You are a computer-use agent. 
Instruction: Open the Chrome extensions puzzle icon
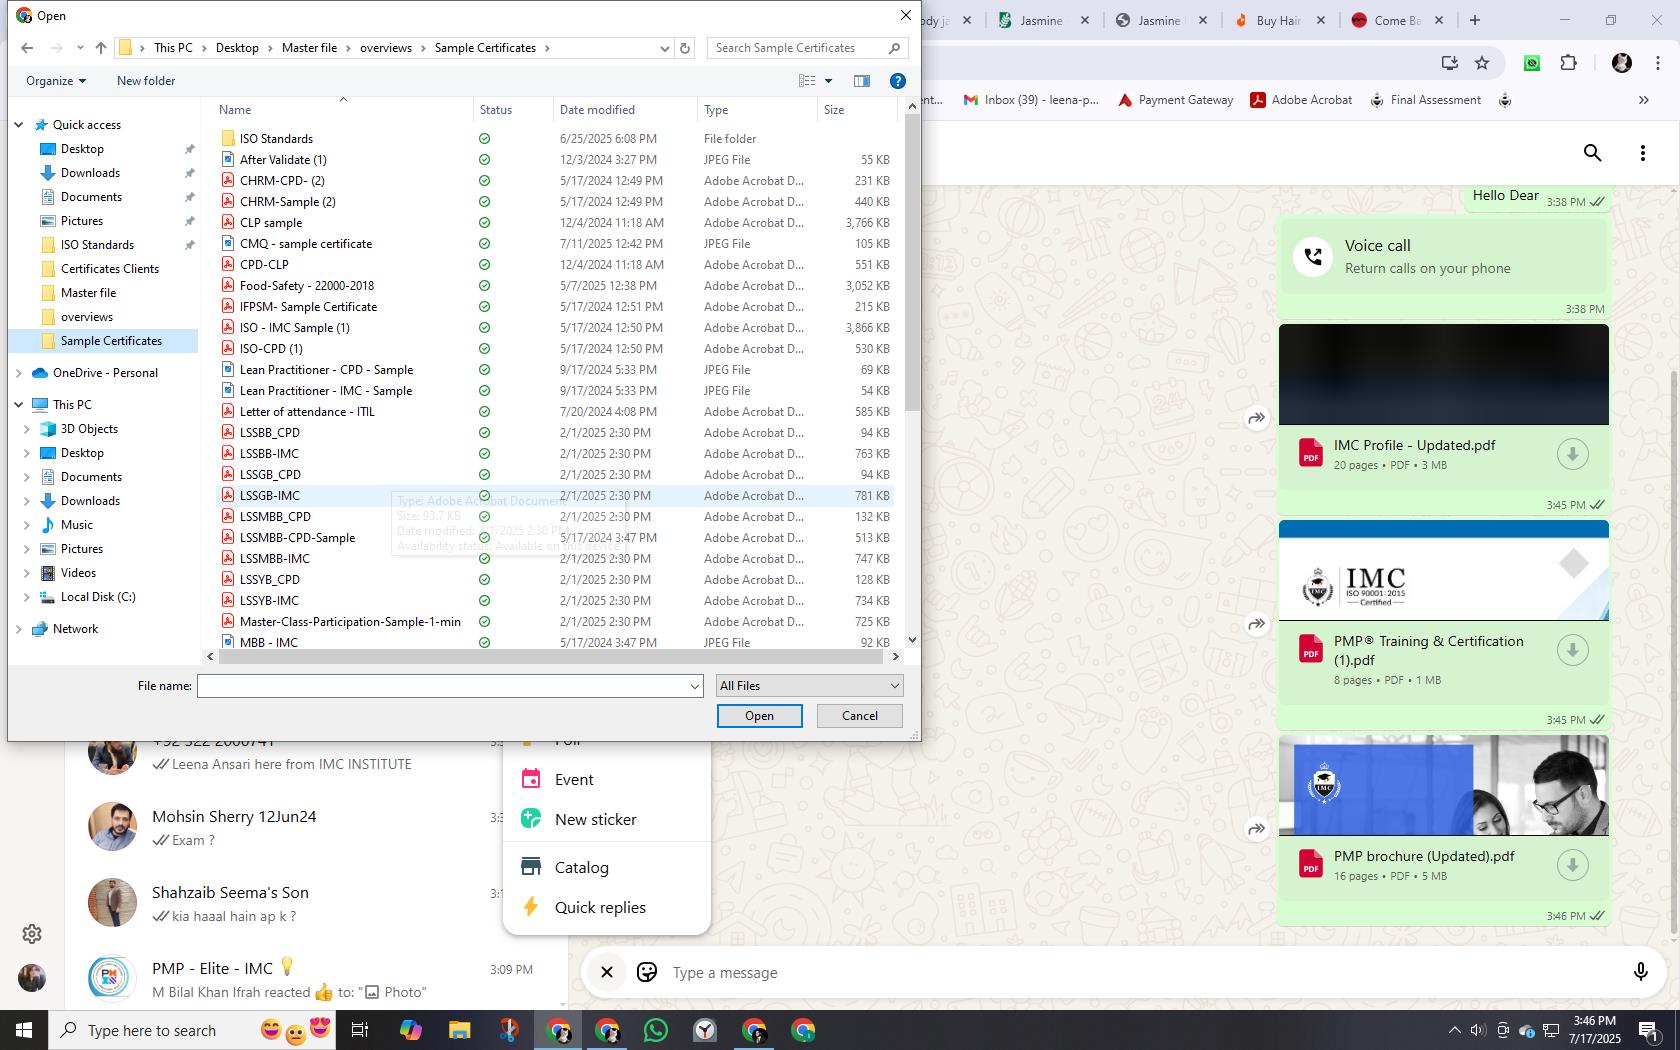pyautogui.click(x=1568, y=63)
